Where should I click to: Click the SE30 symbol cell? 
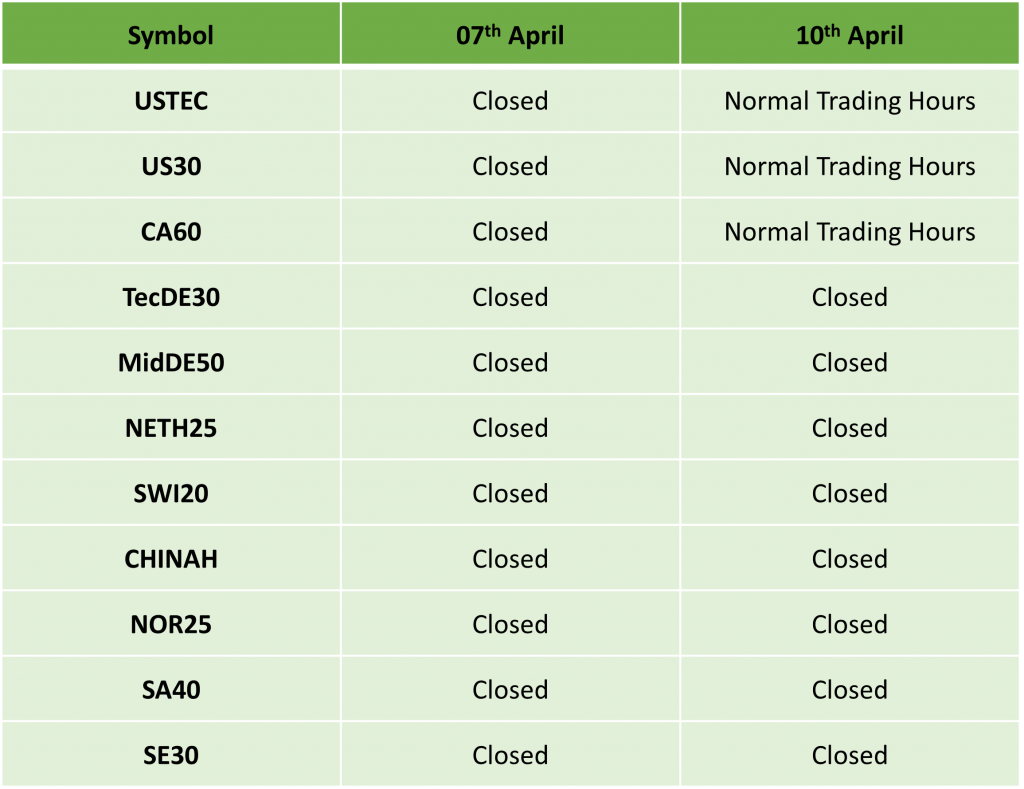point(170,754)
